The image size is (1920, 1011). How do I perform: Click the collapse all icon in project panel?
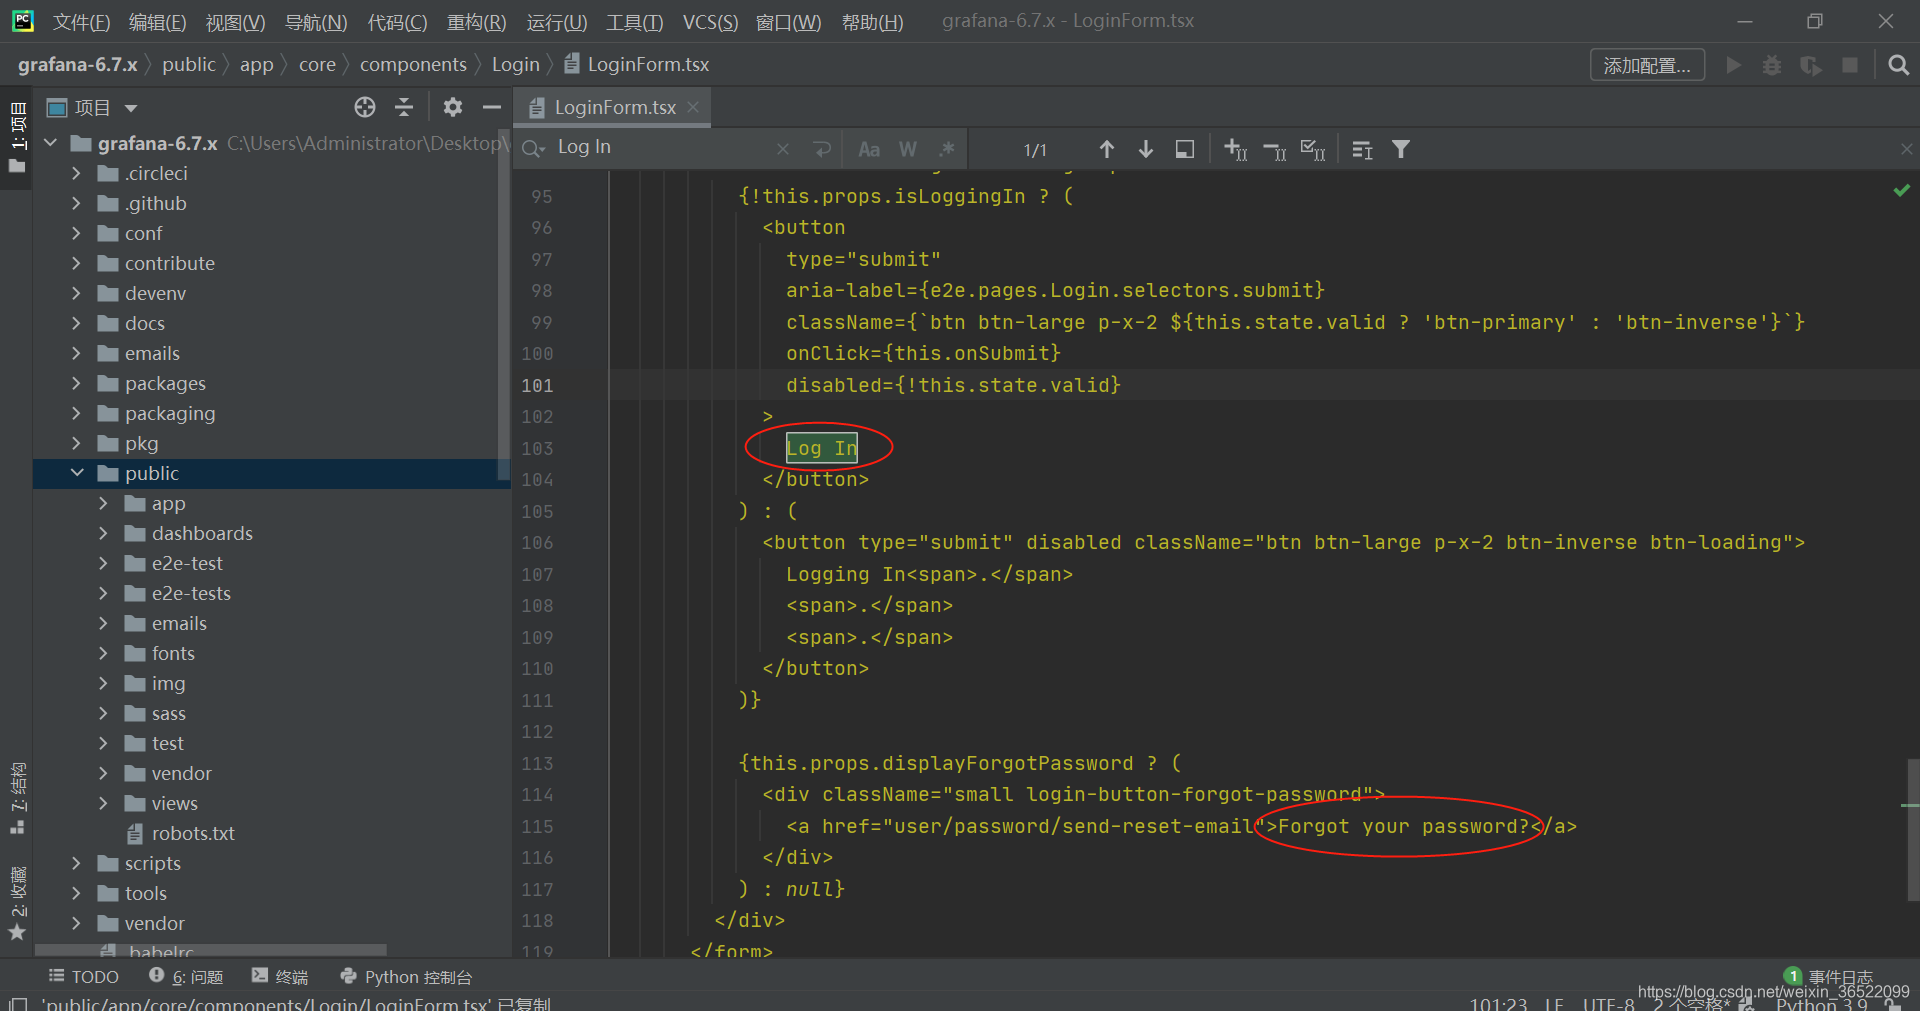click(x=404, y=107)
